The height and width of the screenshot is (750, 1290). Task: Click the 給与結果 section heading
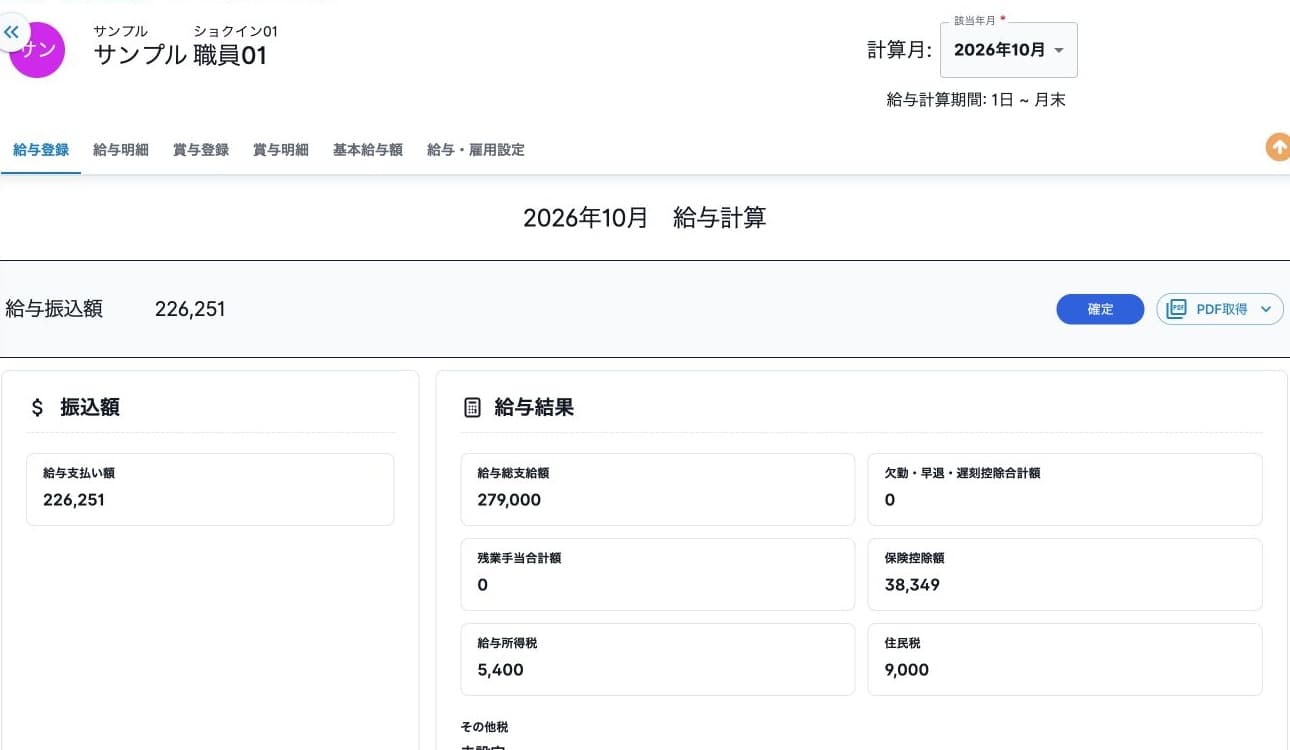tap(534, 407)
